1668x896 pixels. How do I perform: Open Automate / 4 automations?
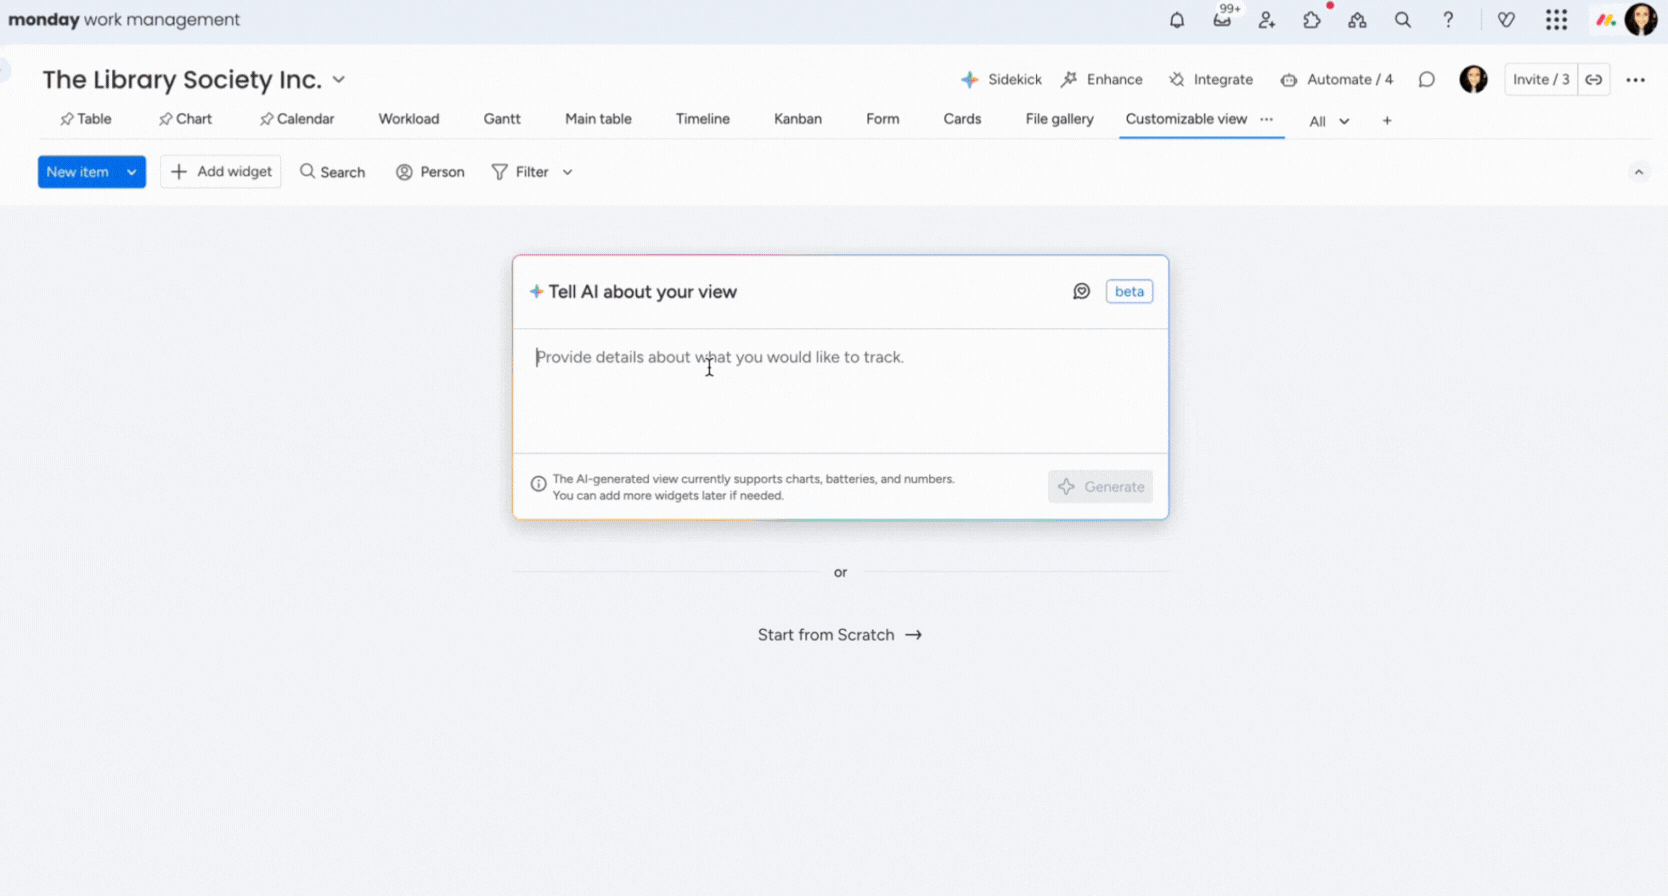point(1337,80)
